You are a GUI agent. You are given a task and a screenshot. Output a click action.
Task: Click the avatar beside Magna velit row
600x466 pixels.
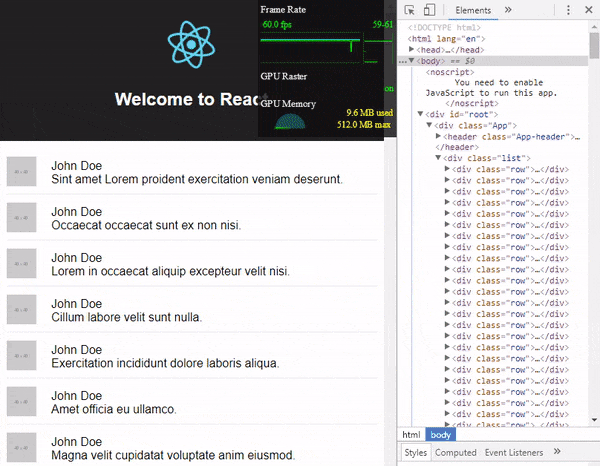point(21,447)
